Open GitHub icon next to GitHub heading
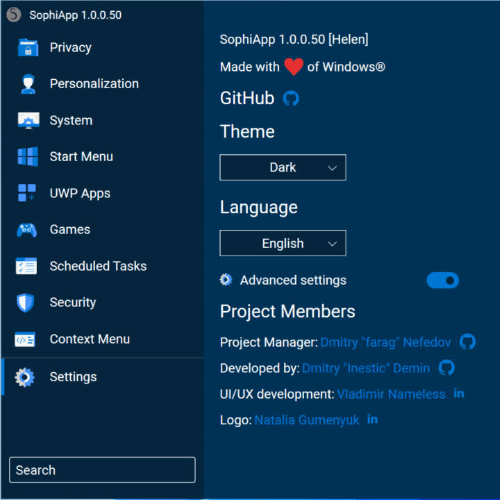Screen dimensions: 500x500 [x=291, y=98]
